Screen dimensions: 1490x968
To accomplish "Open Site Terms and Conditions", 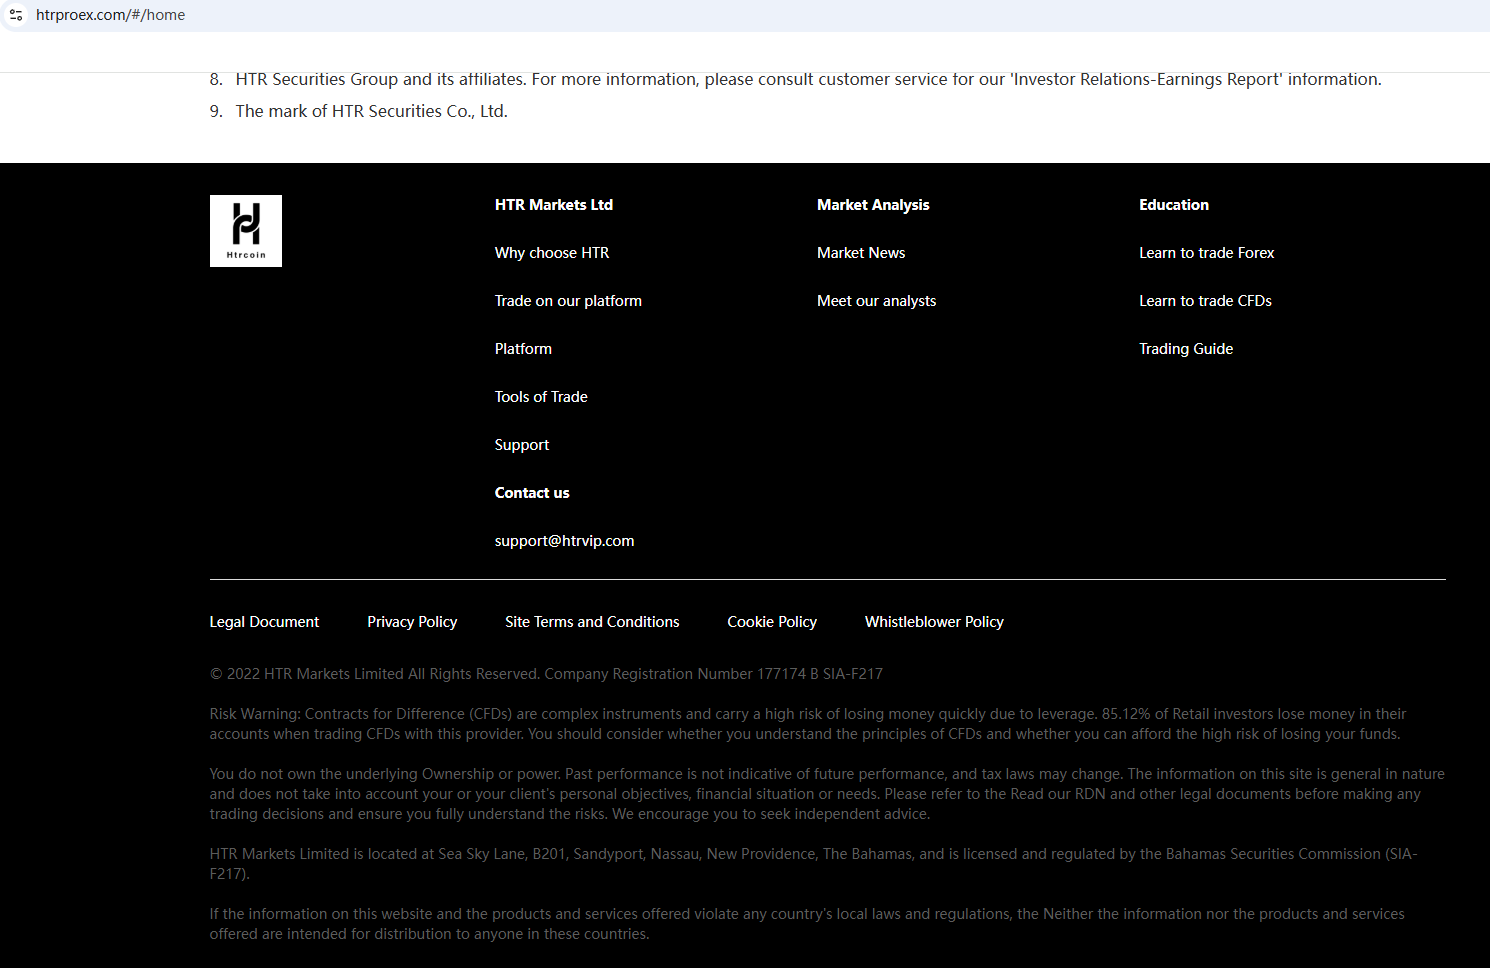I will click(x=592, y=622).
